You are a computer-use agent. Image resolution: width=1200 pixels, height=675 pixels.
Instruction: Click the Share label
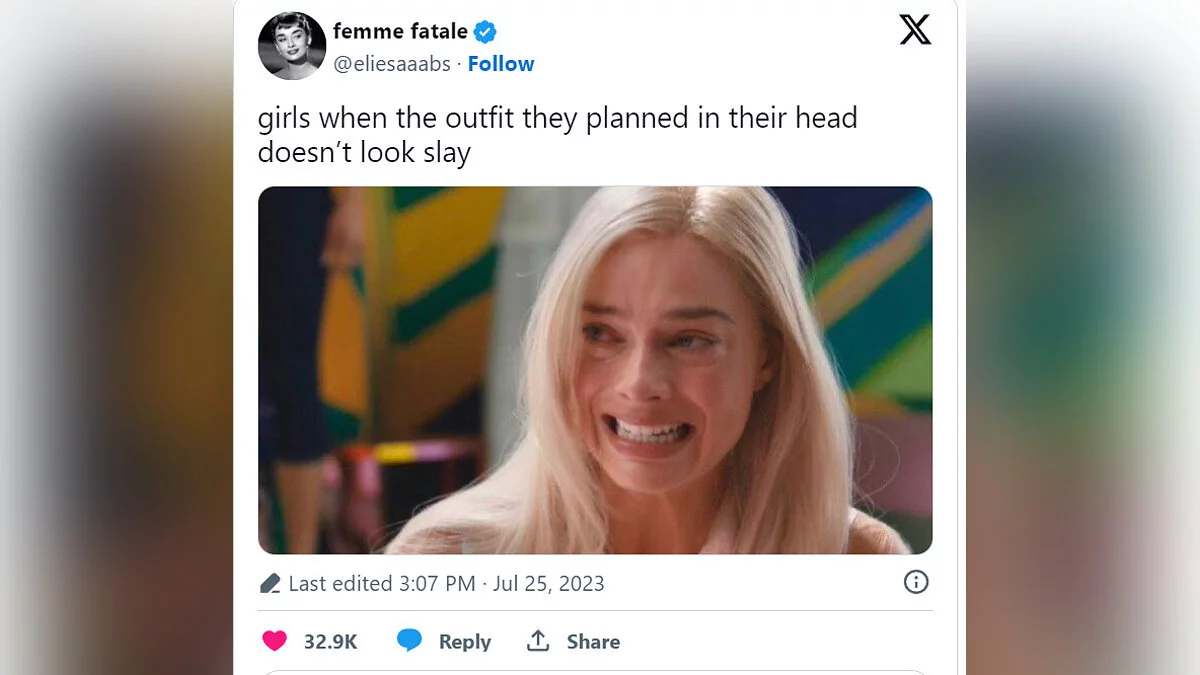593,642
